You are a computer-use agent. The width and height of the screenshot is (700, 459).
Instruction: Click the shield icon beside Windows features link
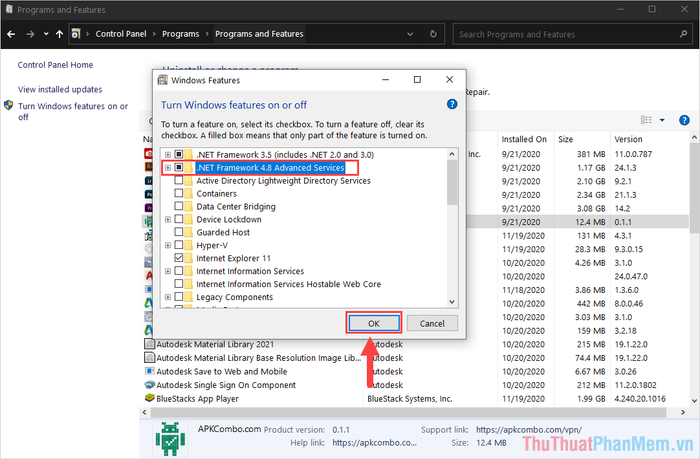8,106
